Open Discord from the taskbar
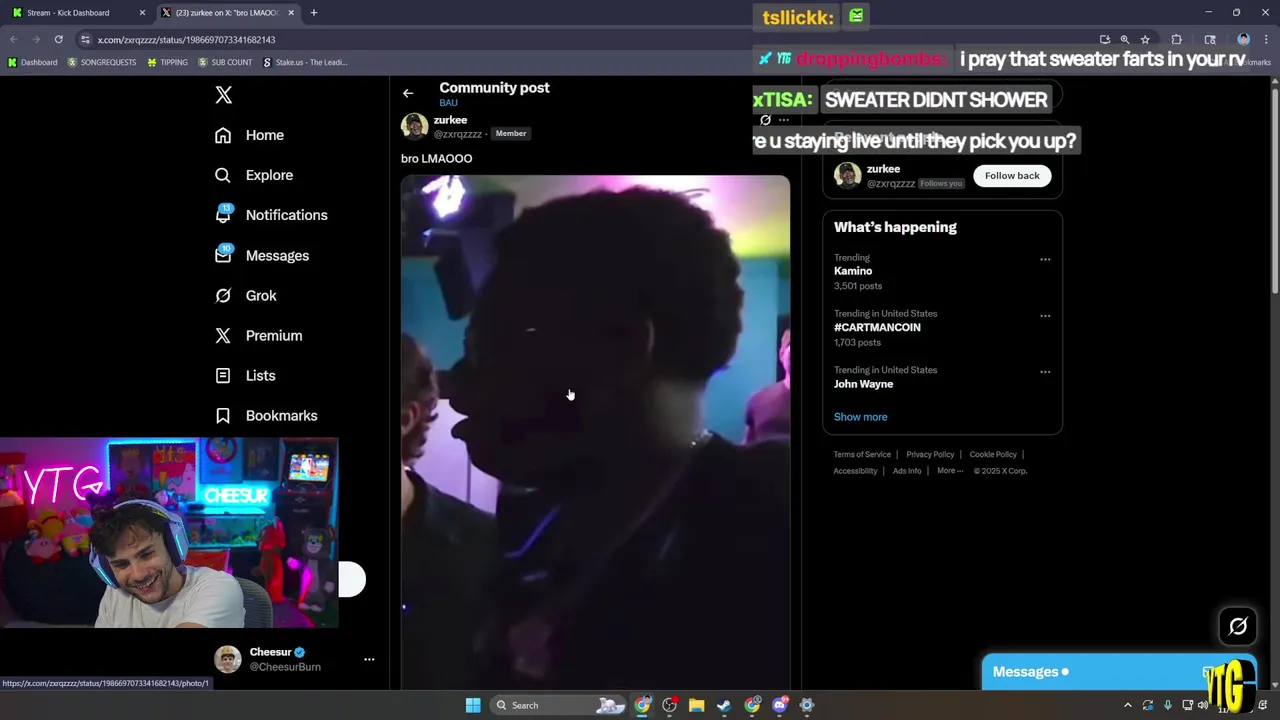1280x720 pixels. pyautogui.click(x=780, y=705)
